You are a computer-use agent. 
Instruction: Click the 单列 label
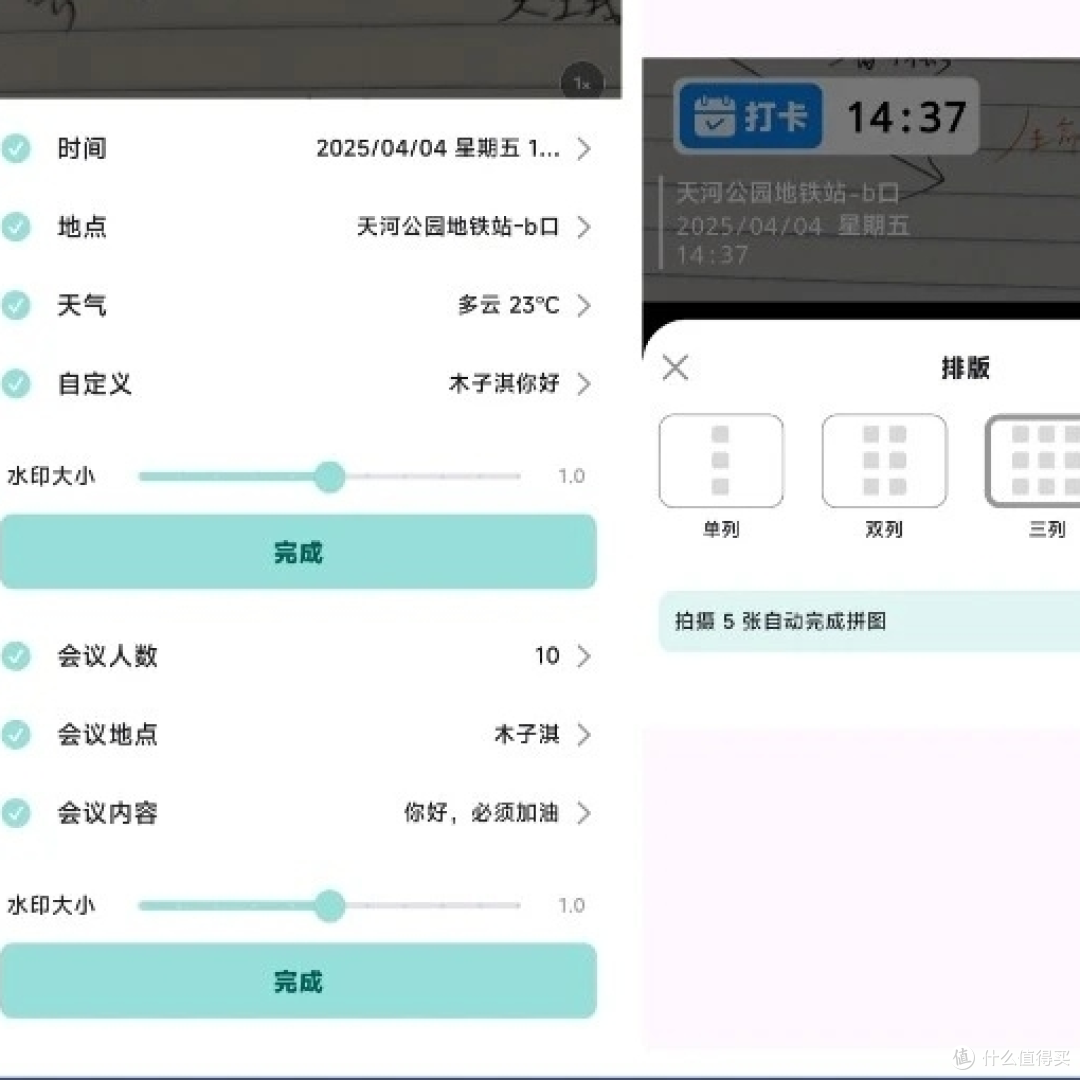click(x=720, y=530)
